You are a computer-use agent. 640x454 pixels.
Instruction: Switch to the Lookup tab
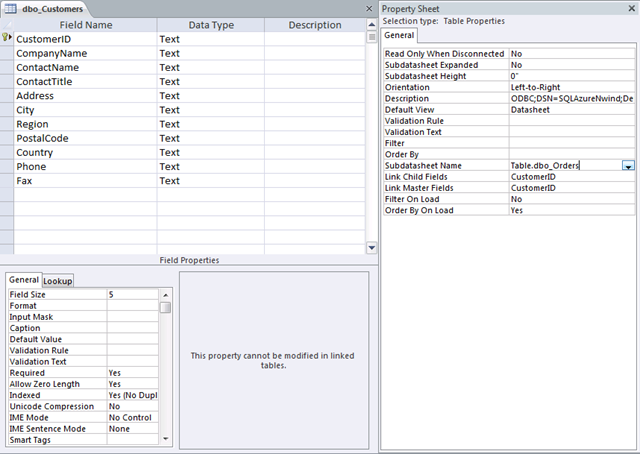pos(57,281)
